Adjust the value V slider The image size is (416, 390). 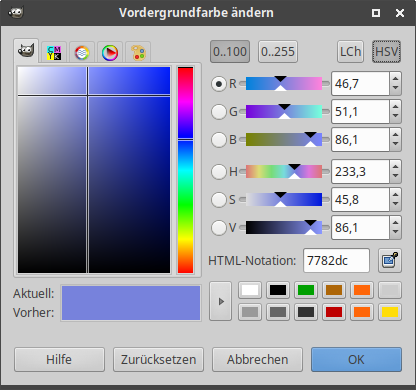click(x=284, y=227)
